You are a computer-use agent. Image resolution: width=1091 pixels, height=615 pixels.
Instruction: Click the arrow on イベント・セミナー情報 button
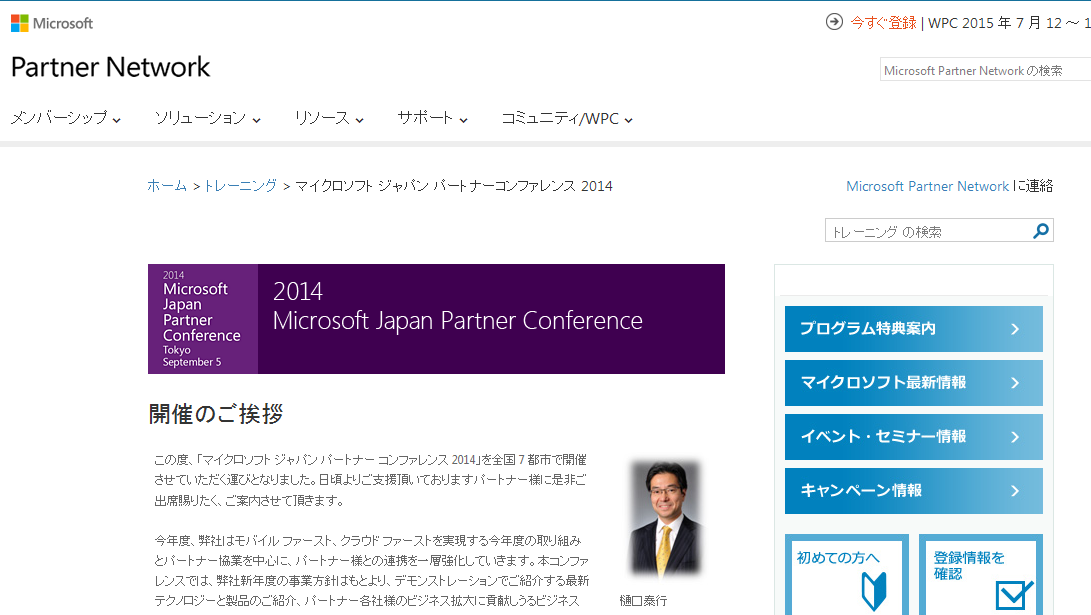coord(1015,437)
